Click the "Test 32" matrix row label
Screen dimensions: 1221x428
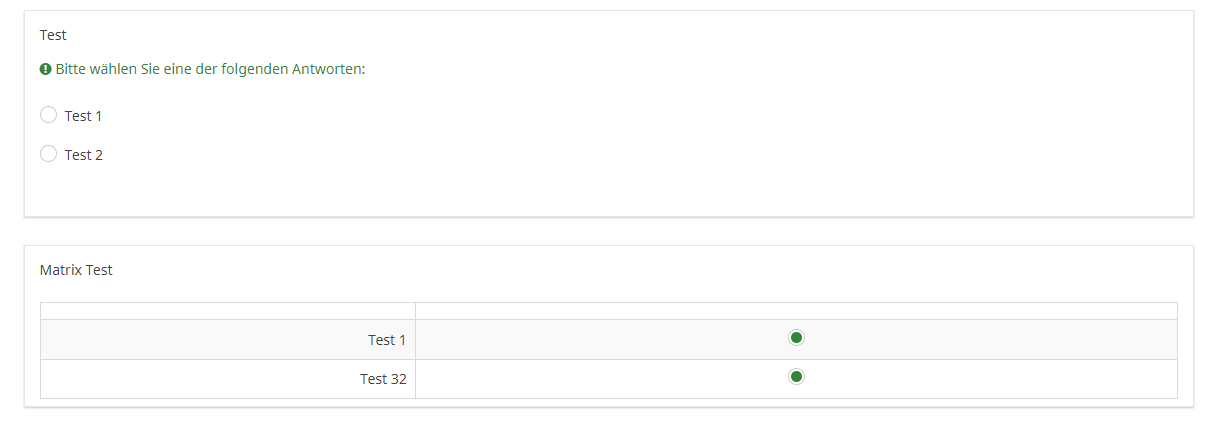click(x=383, y=379)
